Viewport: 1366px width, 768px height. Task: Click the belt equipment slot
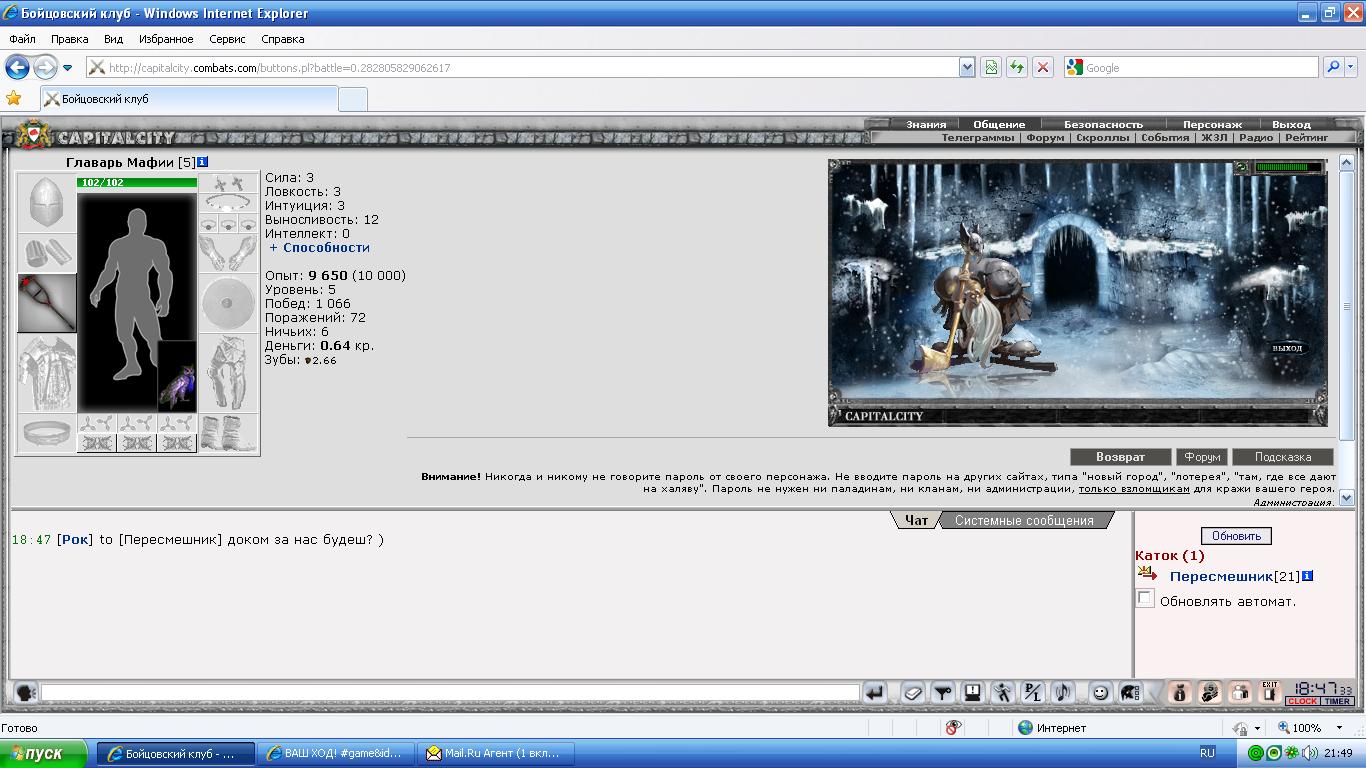46,434
